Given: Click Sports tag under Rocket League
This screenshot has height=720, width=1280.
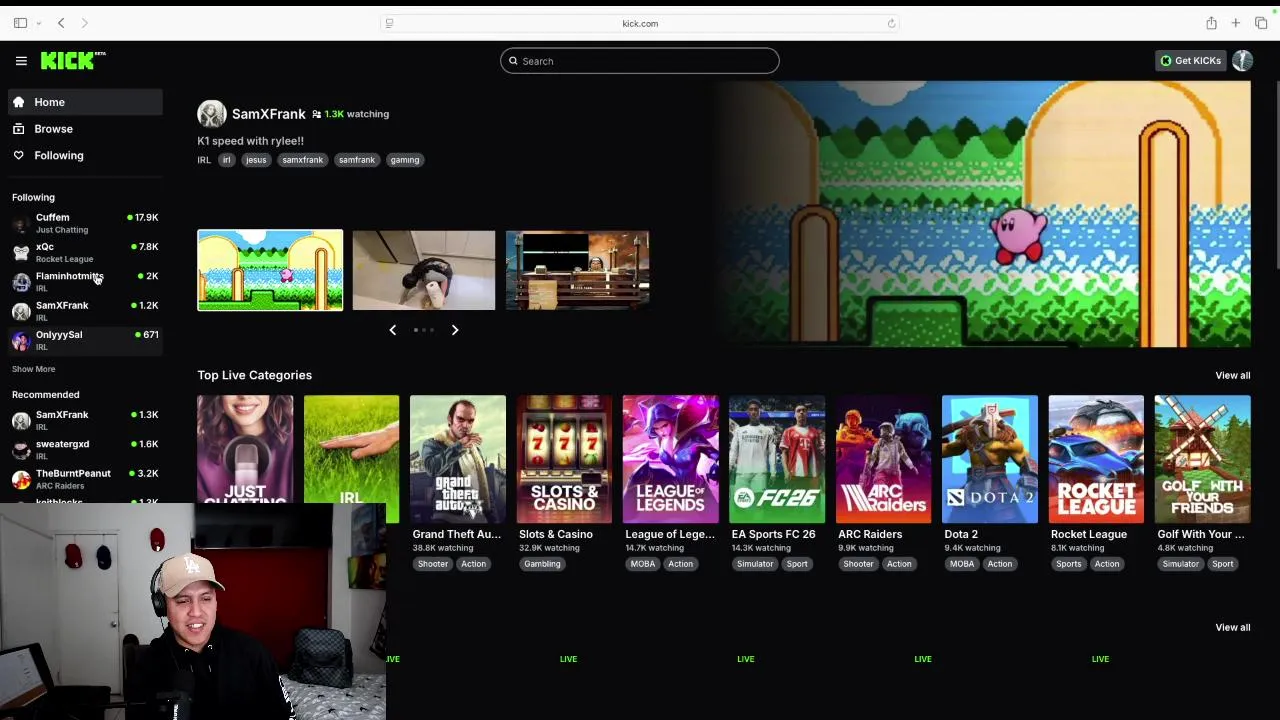Looking at the screenshot, I should 1068,564.
